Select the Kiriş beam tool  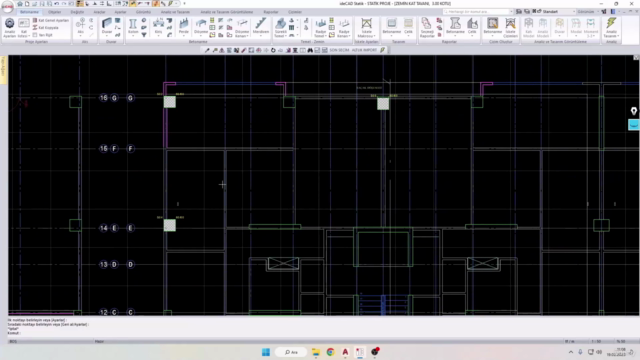pyautogui.click(x=158, y=26)
